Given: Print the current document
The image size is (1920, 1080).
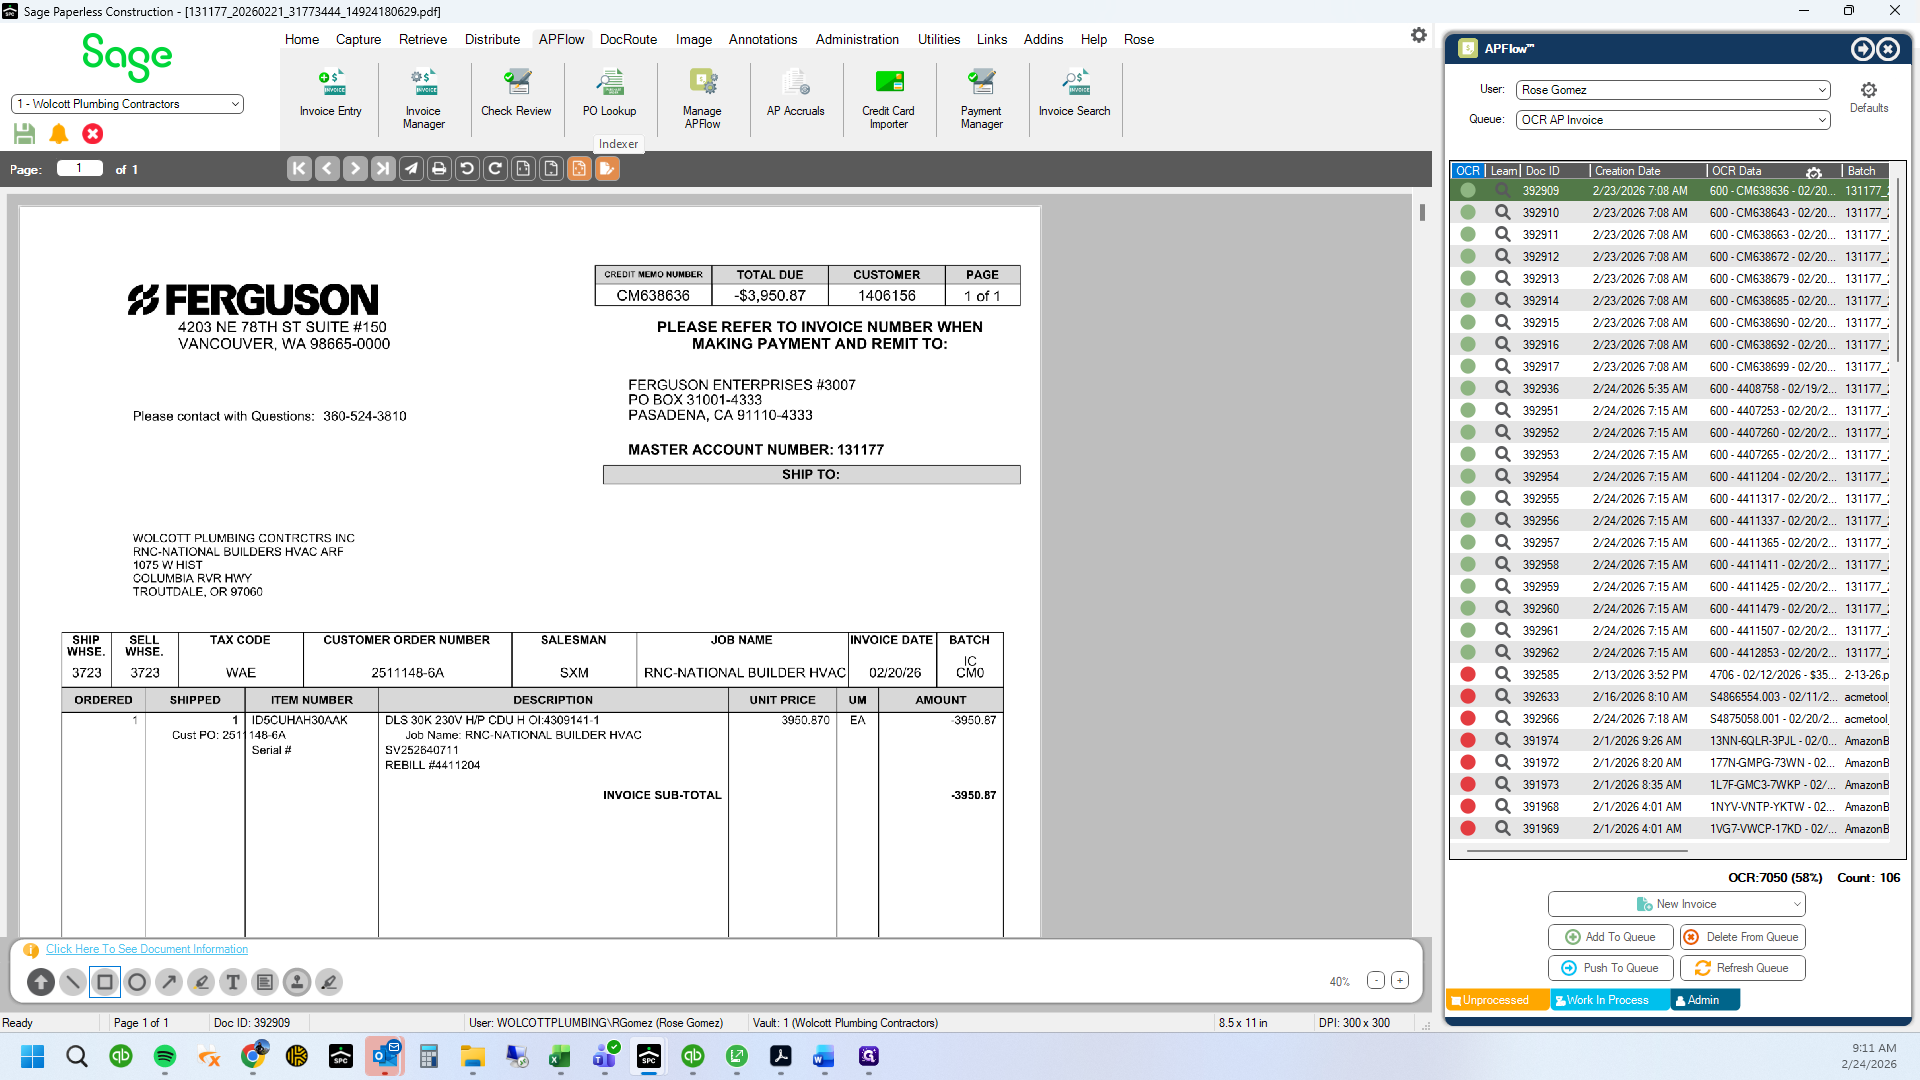Looking at the screenshot, I should pyautogui.click(x=439, y=169).
